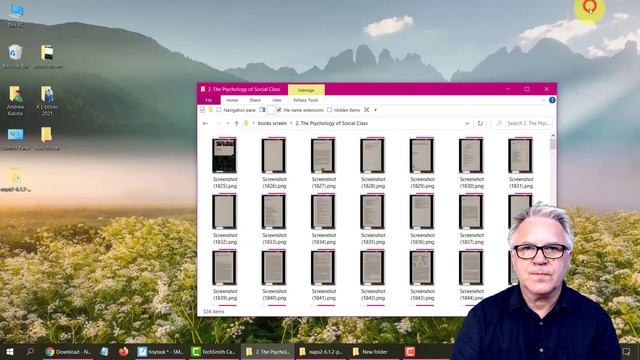Click the Manage contextual tab
Image resolution: width=640 pixels, height=360 pixels.
[x=306, y=90]
